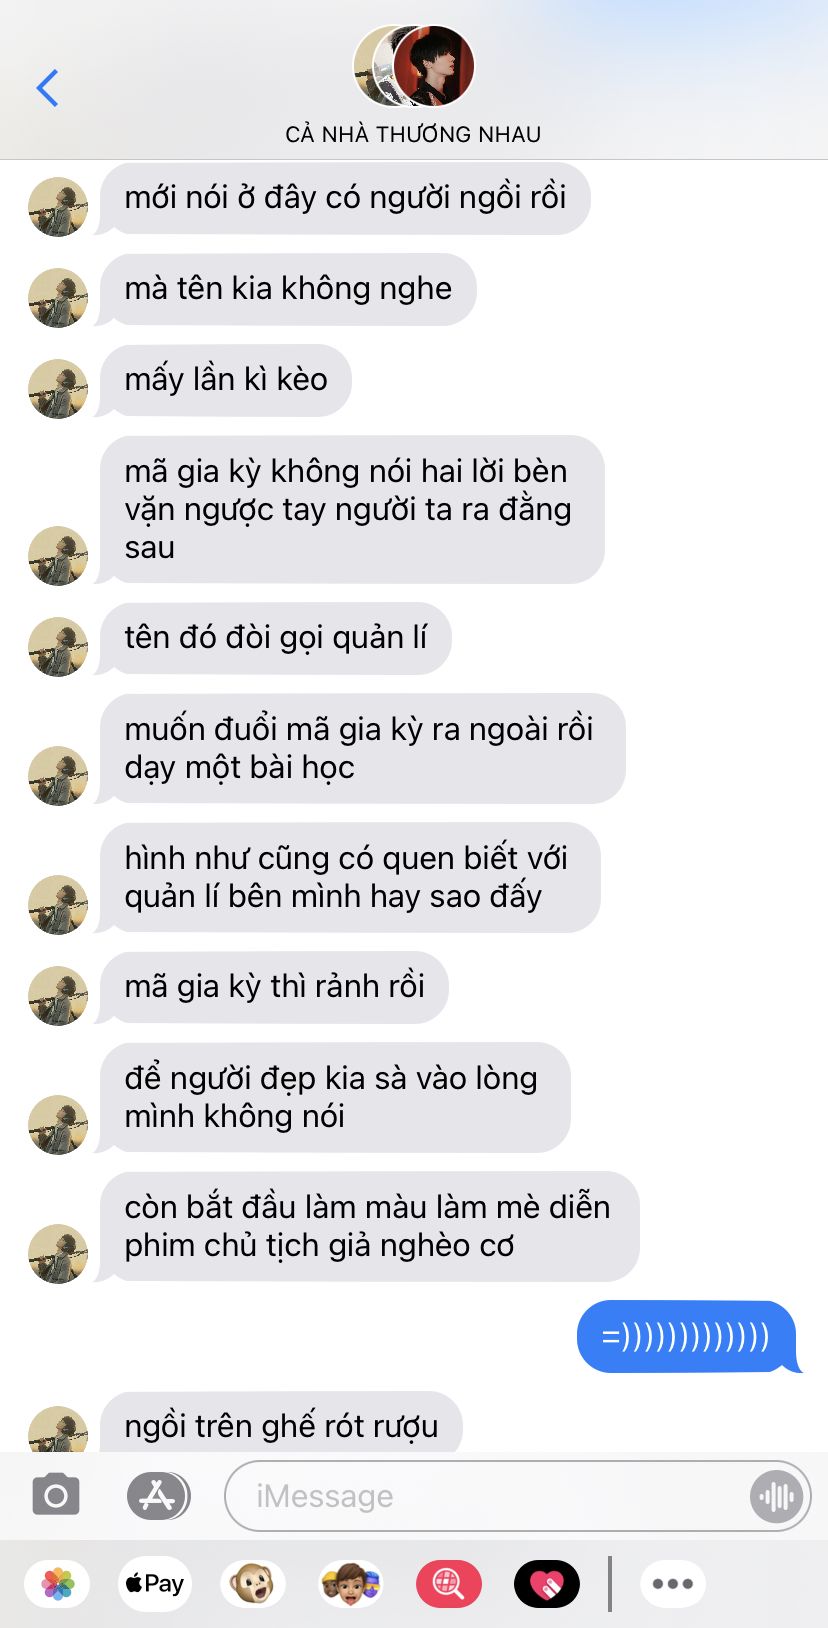Show more apps with ellipsis button
Screen dimensions: 828x1628
673,1584
